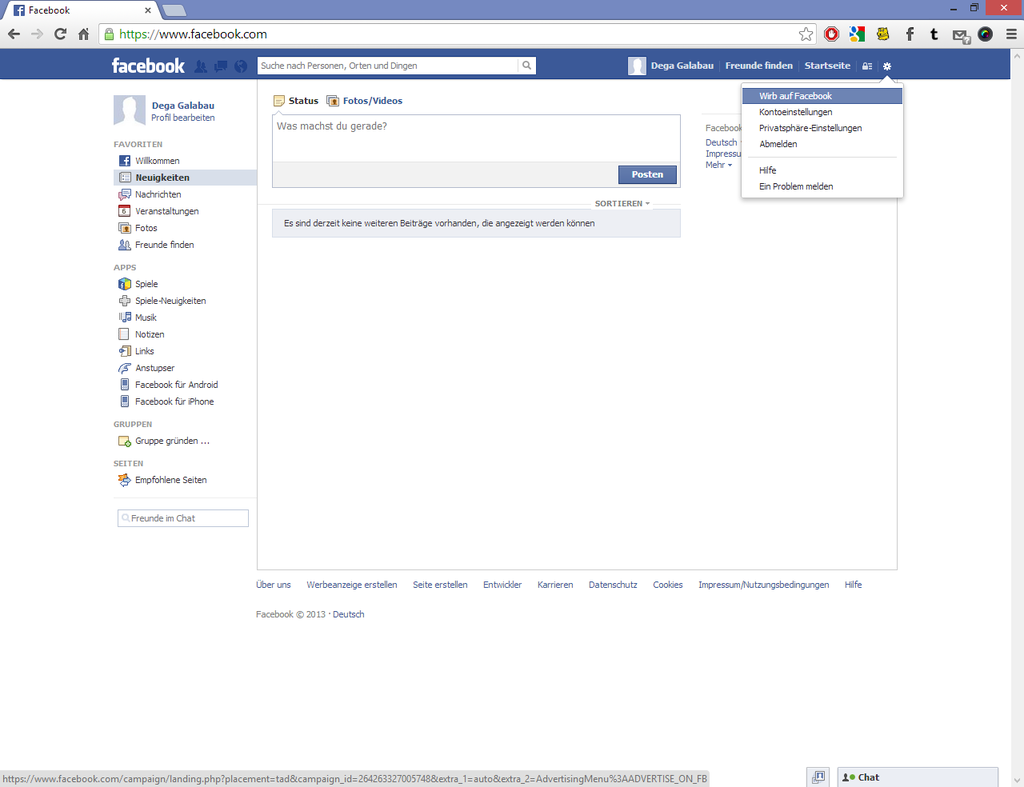Open Chrome hamburger menu
1024x787 pixels.
tap(1011, 34)
